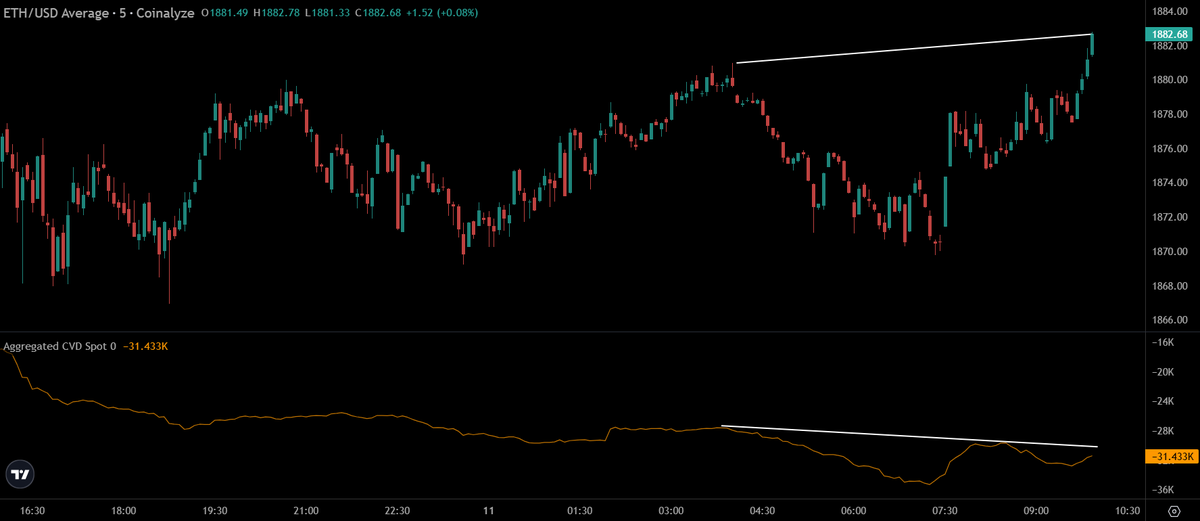Click the 03:00 time axis label
1200x521 pixels.
[671, 511]
